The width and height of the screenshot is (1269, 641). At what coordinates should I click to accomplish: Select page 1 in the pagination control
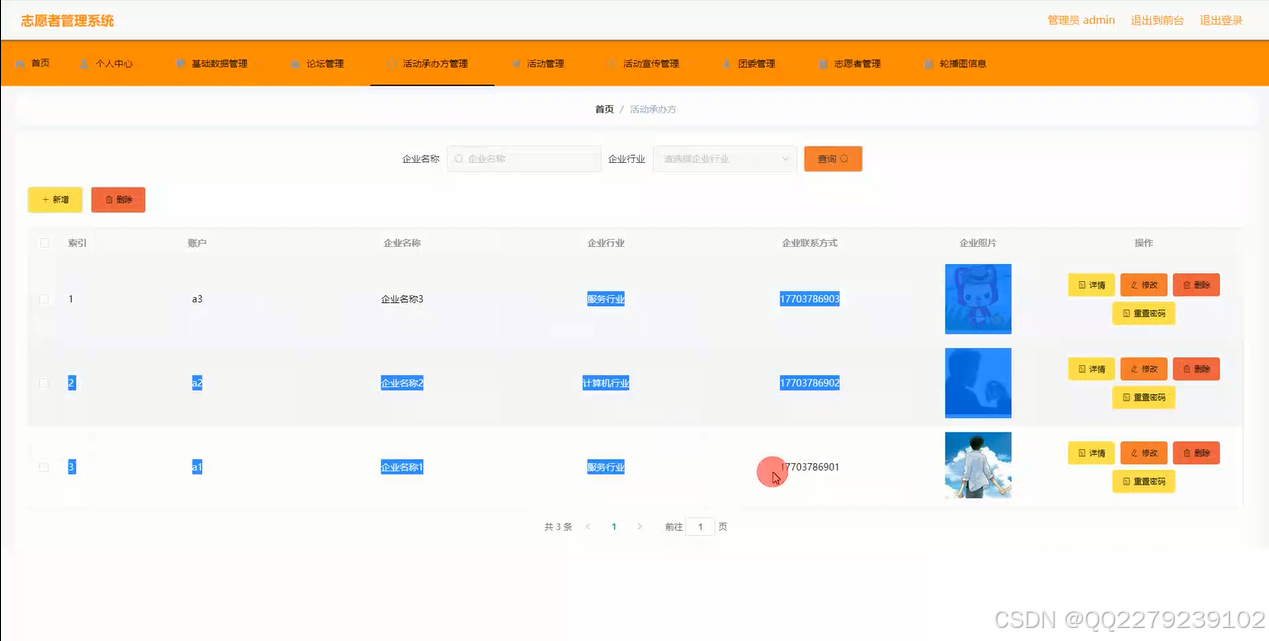pyautogui.click(x=613, y=525)
